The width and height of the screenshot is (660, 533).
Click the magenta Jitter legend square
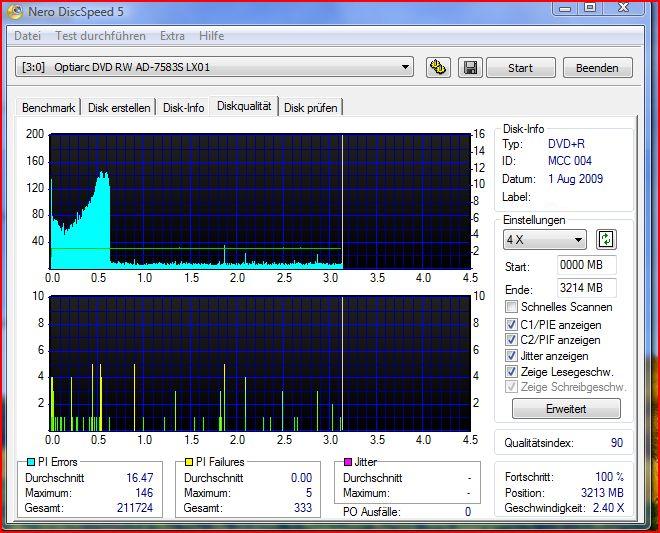[348, 462]
